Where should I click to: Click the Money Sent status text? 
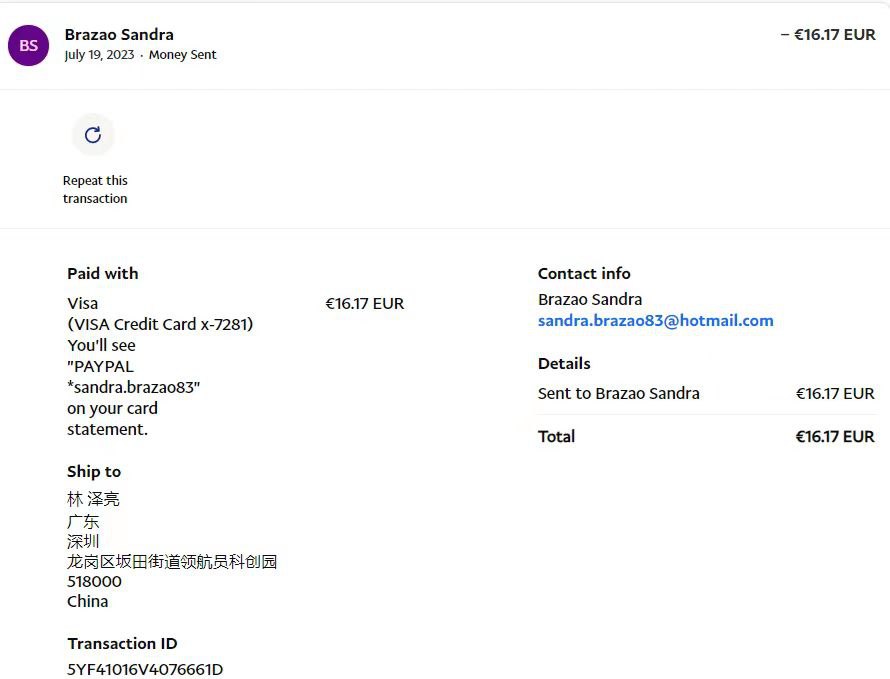(182, 55)
